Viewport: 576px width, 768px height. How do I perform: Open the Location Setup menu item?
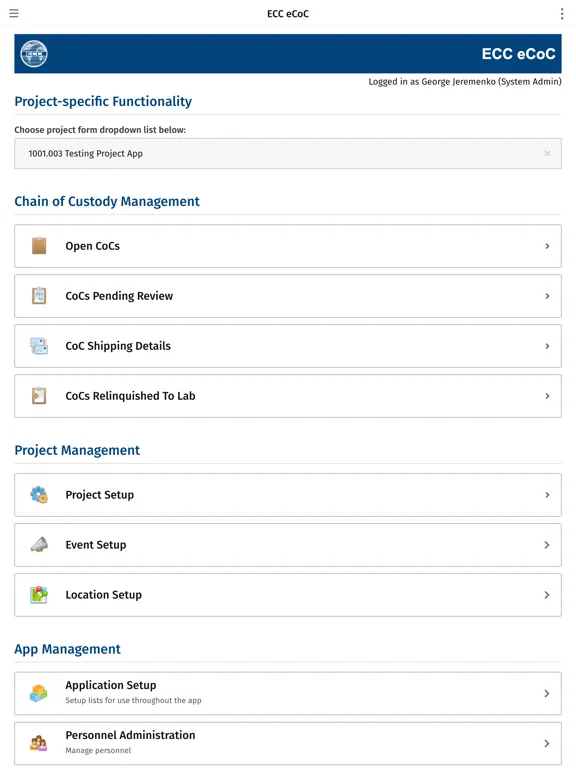288,595
